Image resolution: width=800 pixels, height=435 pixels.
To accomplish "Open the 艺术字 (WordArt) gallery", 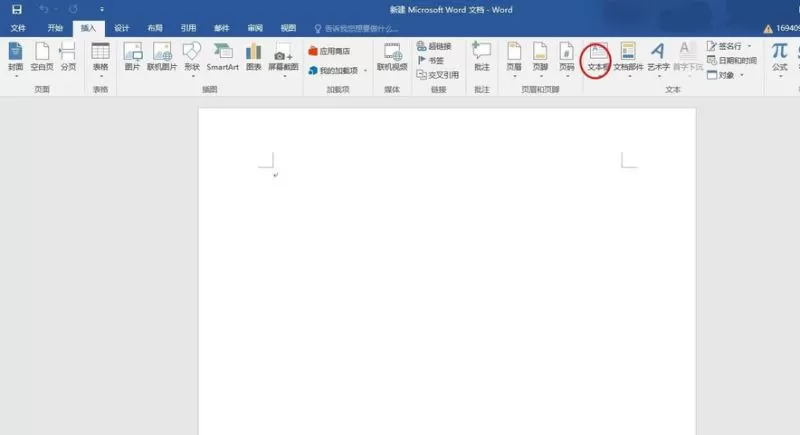I will (x=658, y=60).
